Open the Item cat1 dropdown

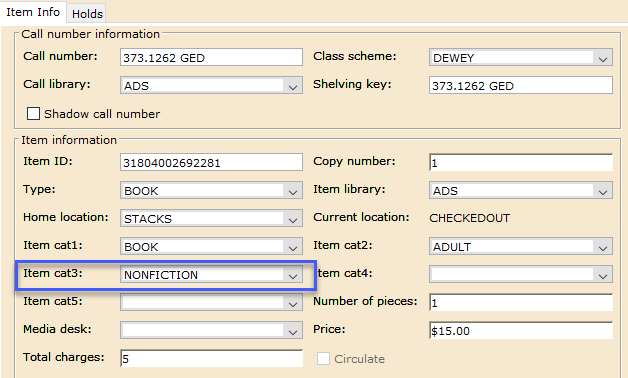point(211,247)
